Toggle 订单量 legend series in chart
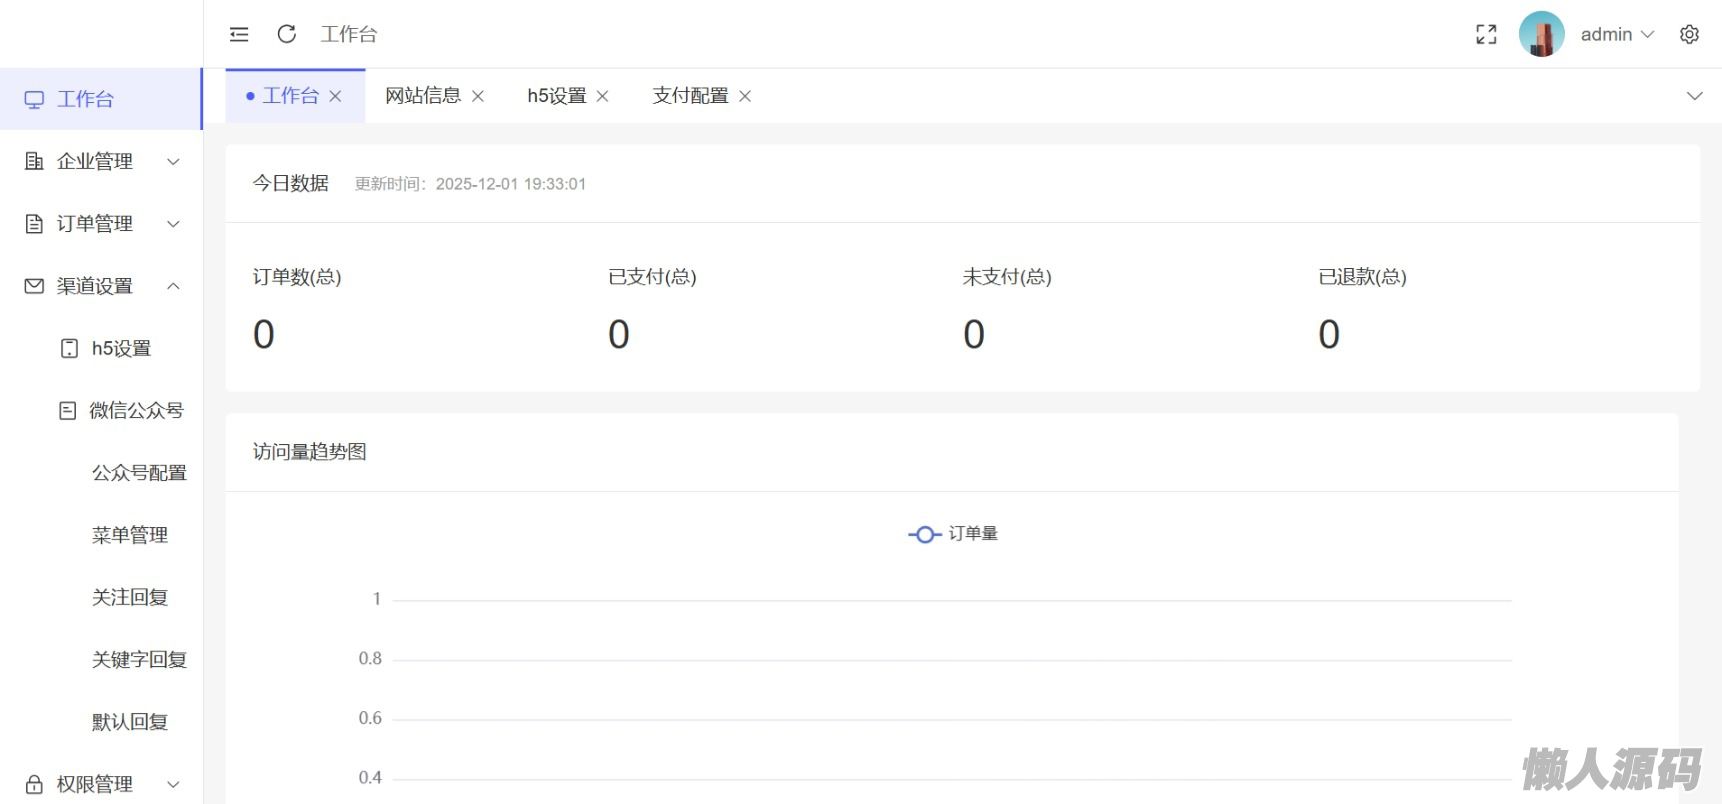The image size is (1722, 804). click(953, 534)
